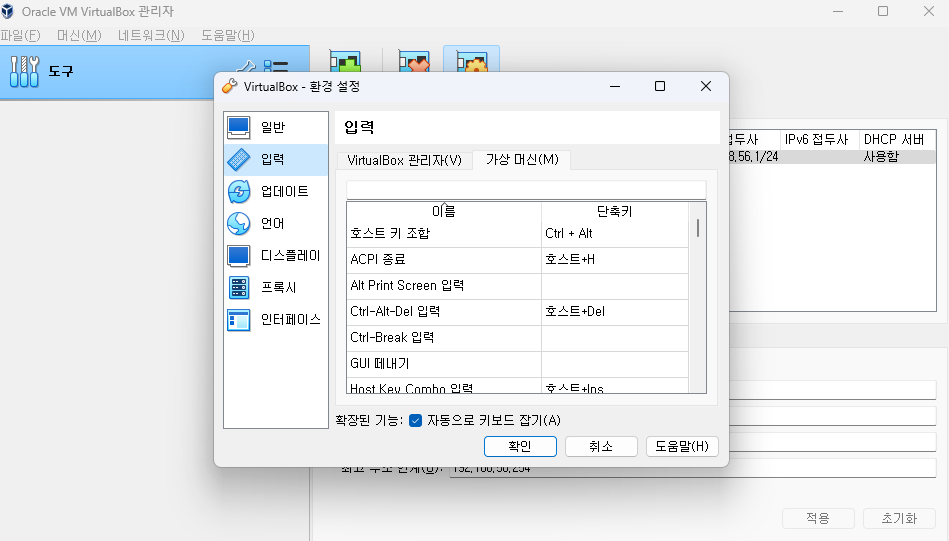Select the Ctrl-Alt-Del 입력 row
Image resolution: width=949 pixels, height=541 pixels.
tap(517, 312)
